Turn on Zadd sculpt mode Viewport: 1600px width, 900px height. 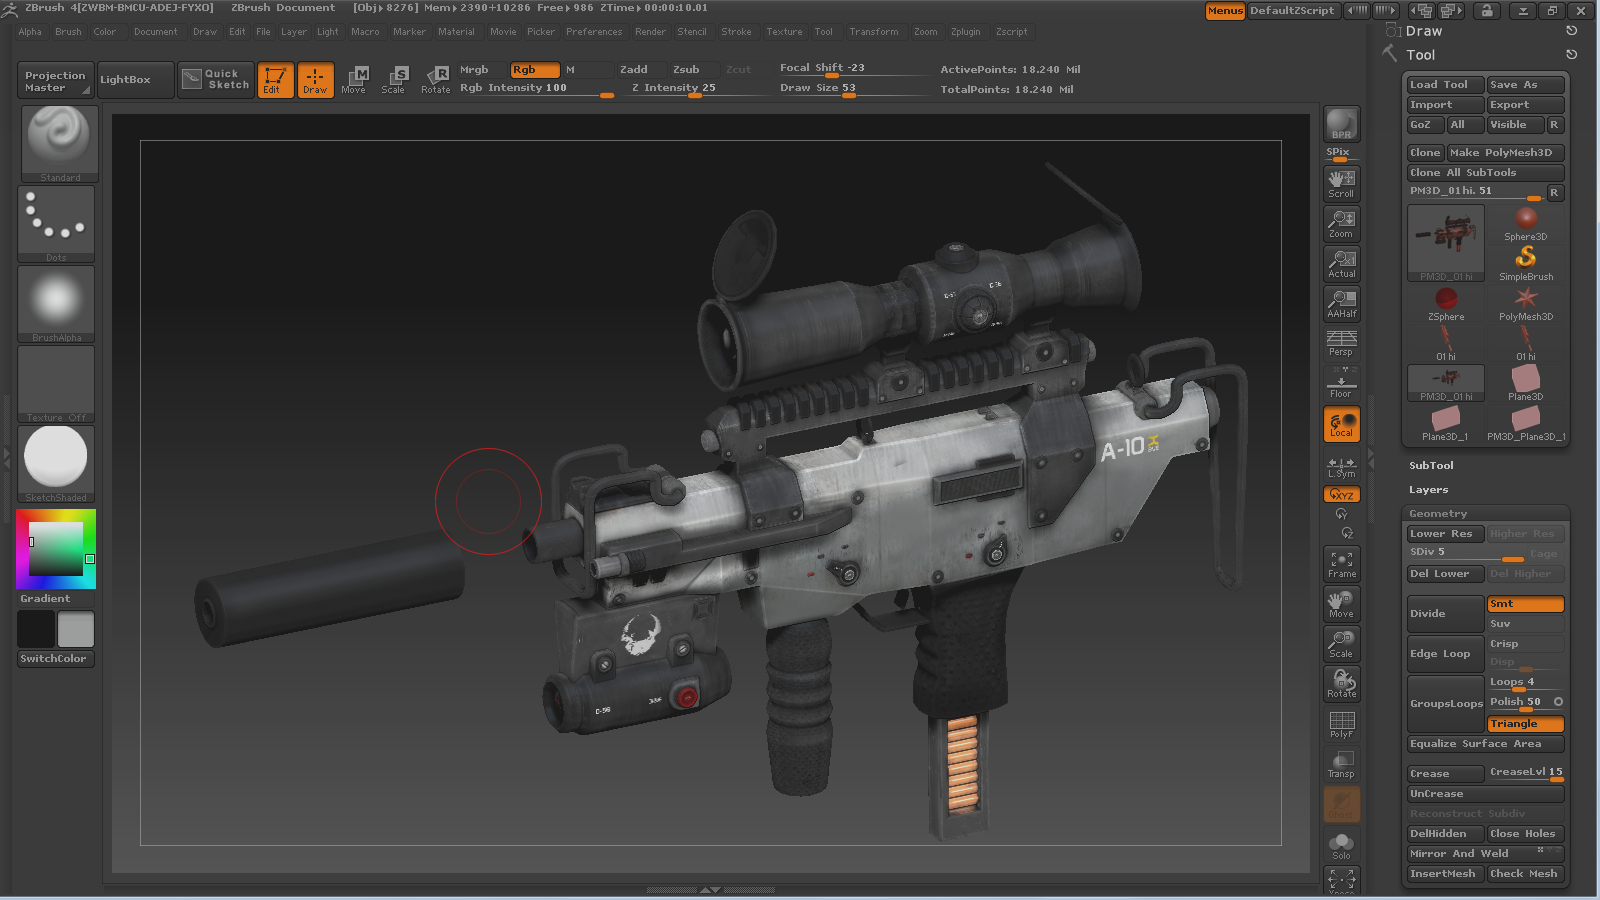pyautogui.click(x=634, y=70)
